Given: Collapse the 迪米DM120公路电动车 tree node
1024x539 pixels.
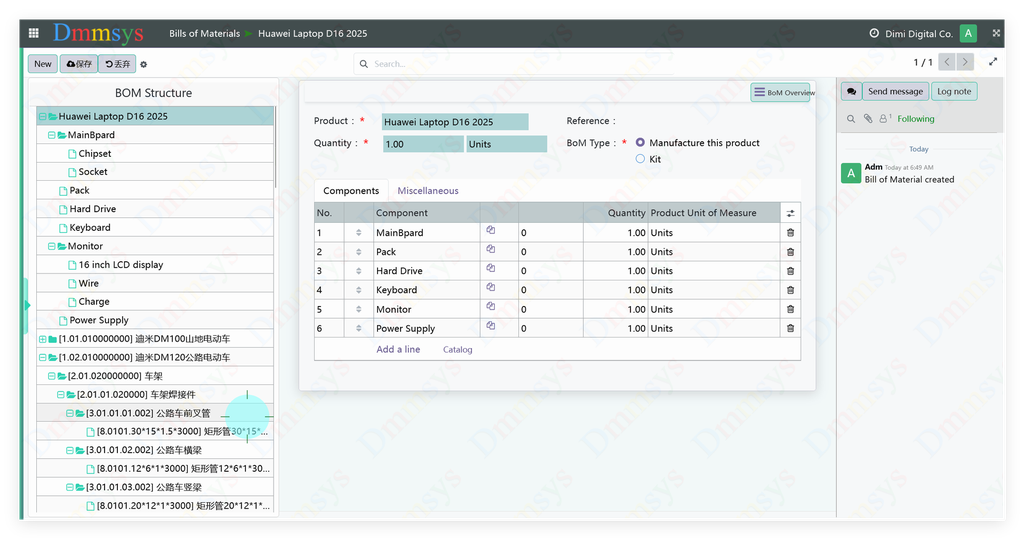Looking at the screenshot, I should pyautogui.click(x=42, y=357).
